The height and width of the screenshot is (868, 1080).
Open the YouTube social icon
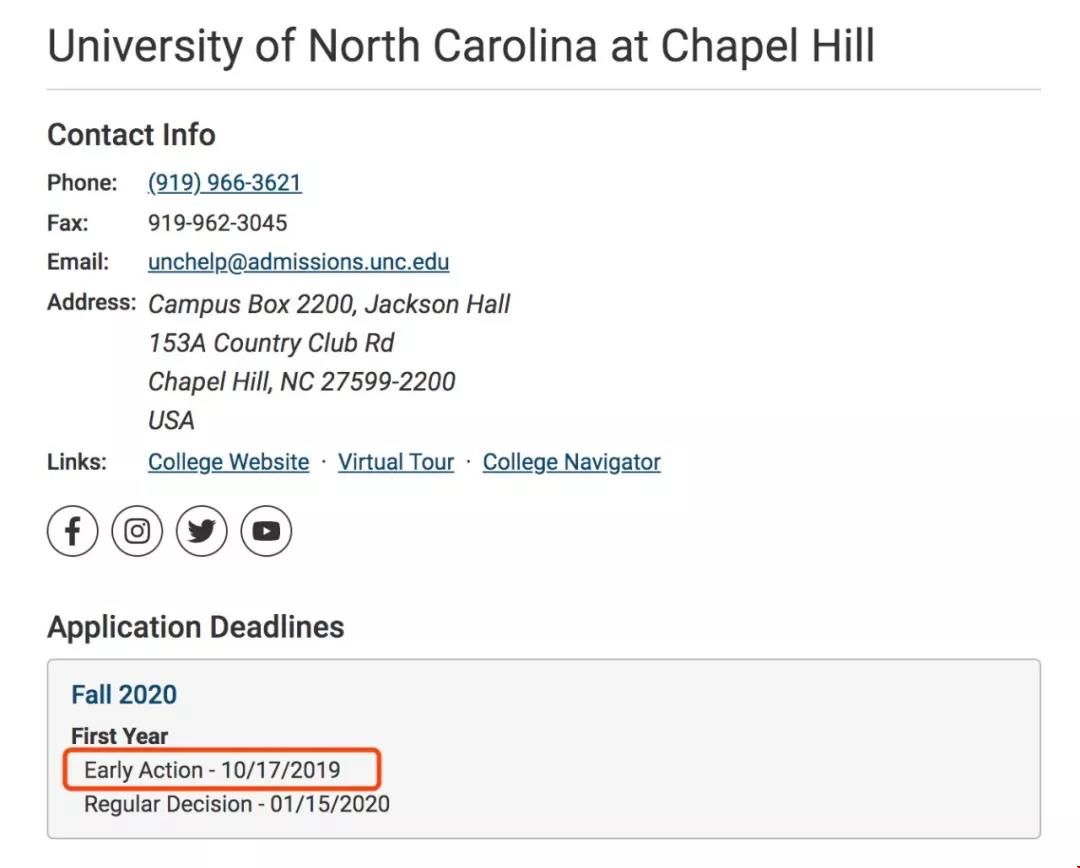(x=266, y=531)
